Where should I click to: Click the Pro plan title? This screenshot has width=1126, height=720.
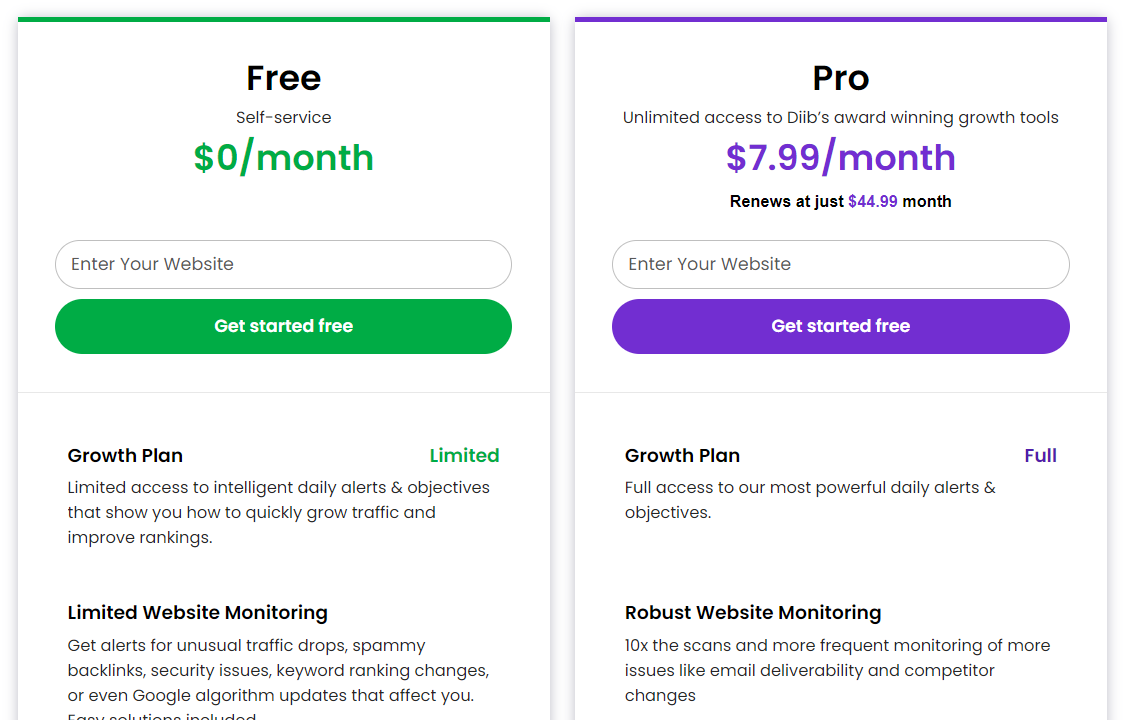coord(840,78)
